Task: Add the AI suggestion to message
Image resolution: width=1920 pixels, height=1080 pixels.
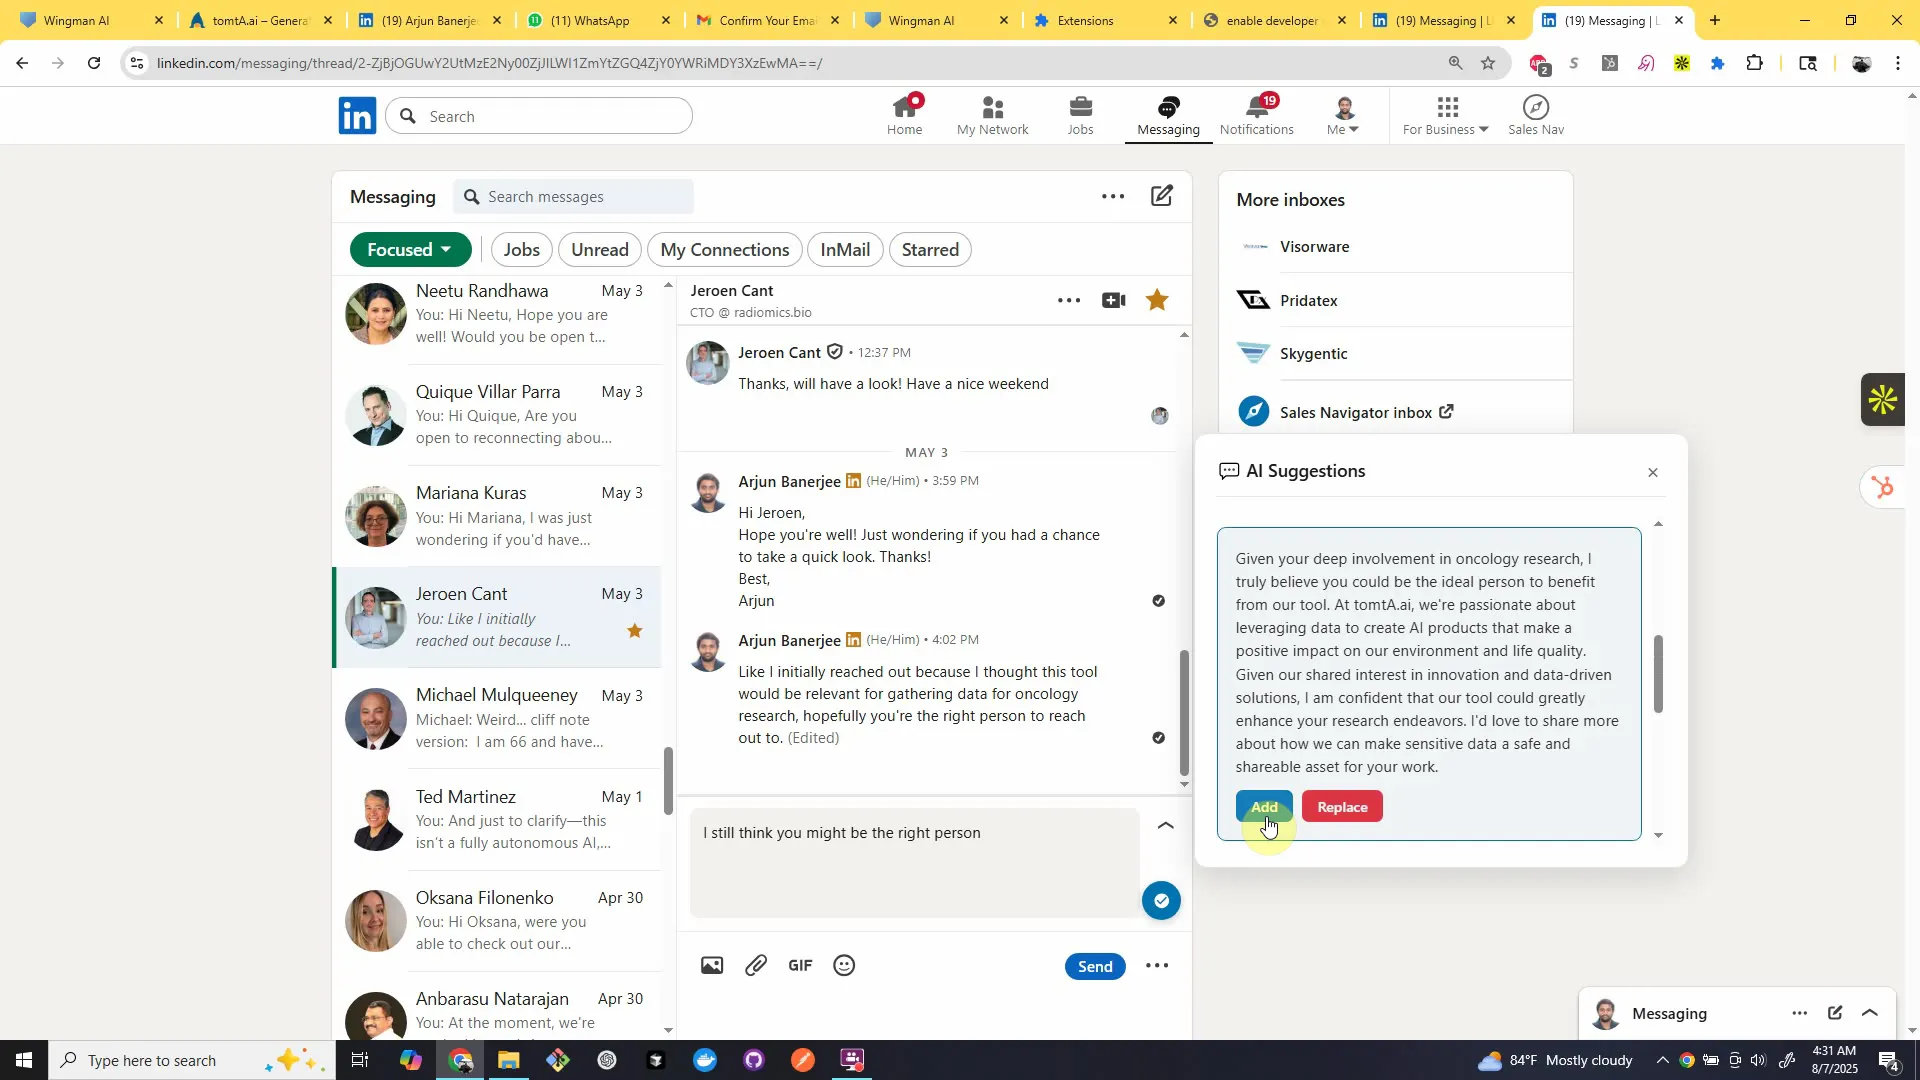Action: click(1264, 807)
